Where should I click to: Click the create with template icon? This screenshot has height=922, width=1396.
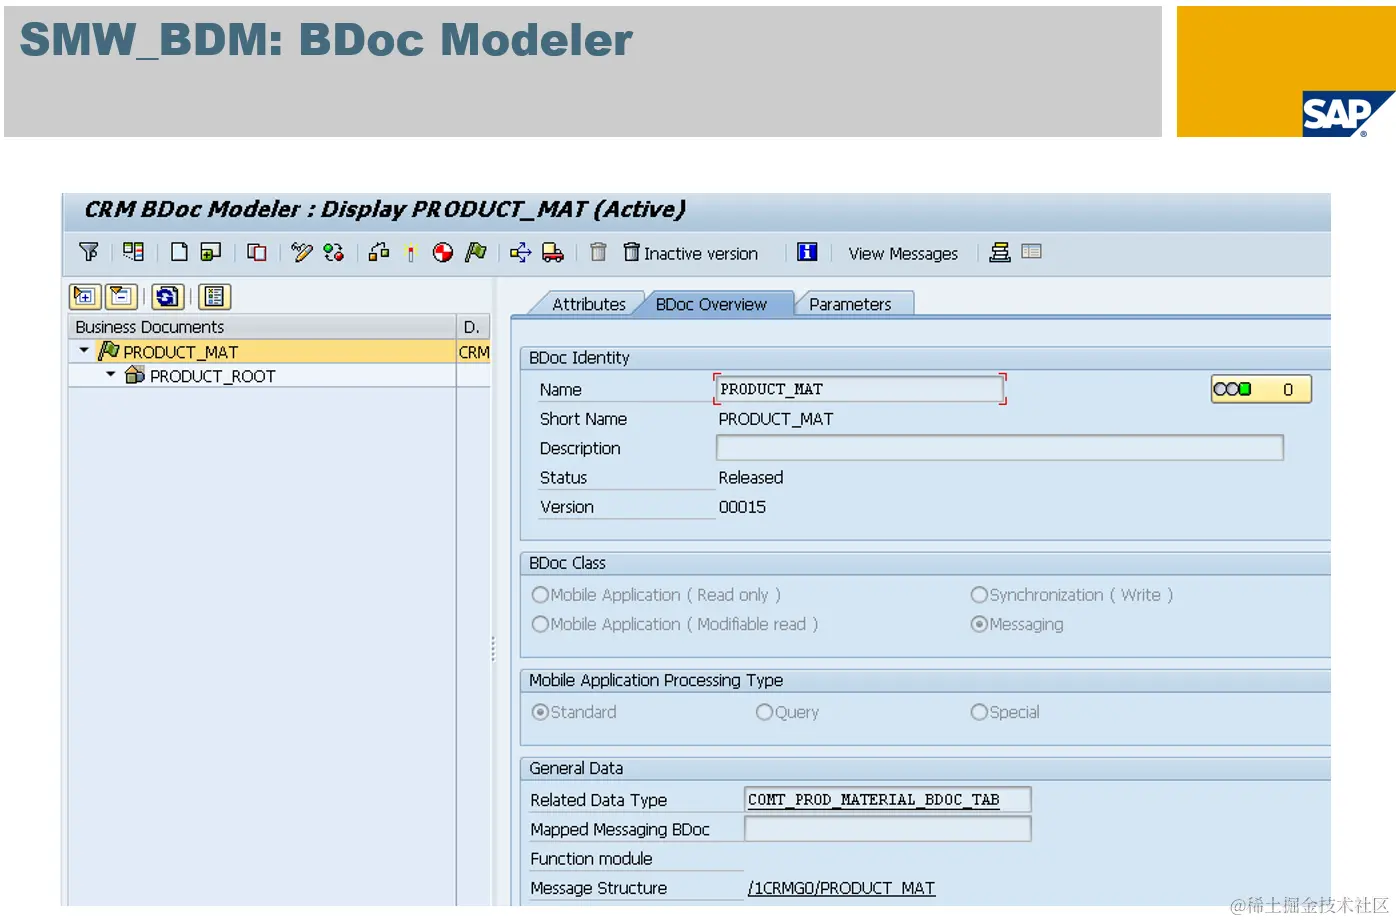point(210,252)
